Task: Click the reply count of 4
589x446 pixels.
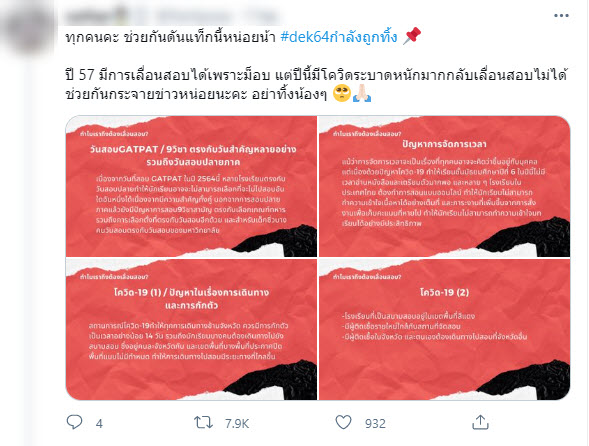Action: (x=99, y=424)
